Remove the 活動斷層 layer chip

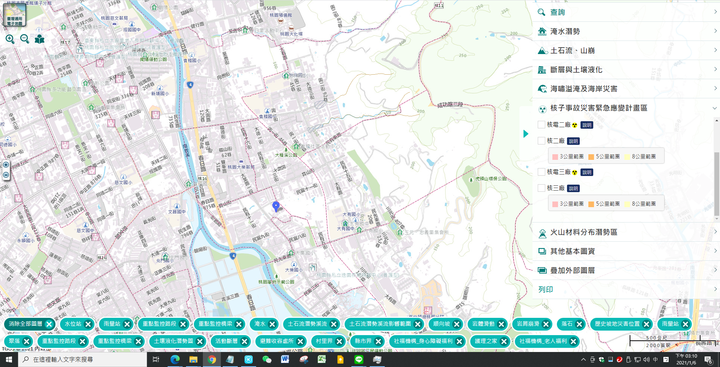click(244, 342)
